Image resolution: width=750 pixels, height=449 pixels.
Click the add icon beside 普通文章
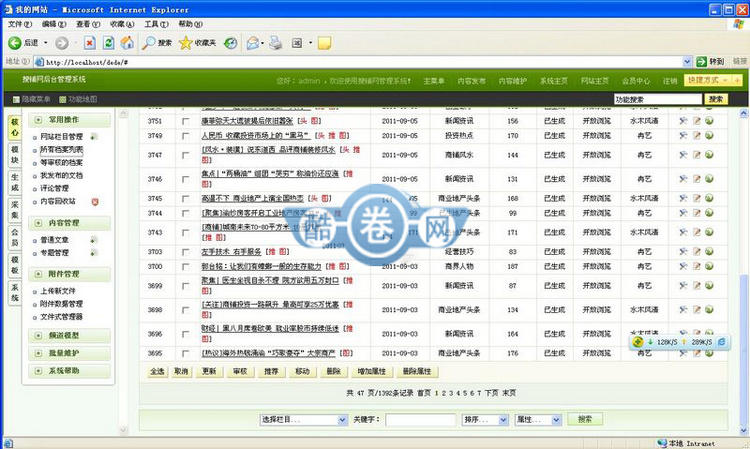click(x=94, y=240)
